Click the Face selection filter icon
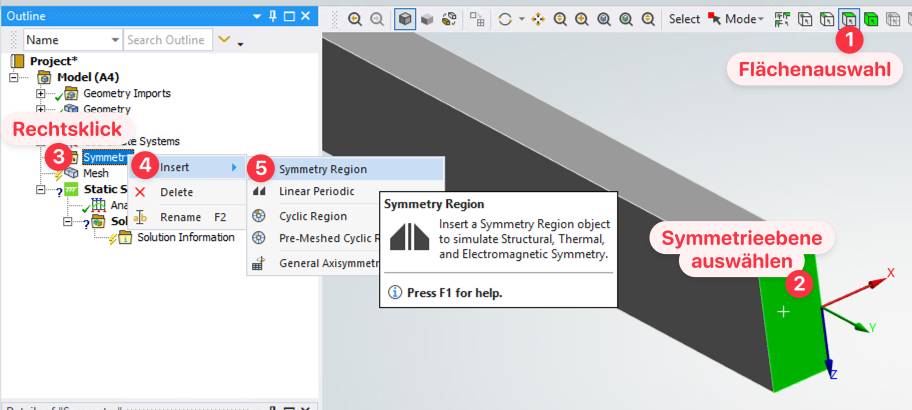The height and width of the screenshot is (410, 912). 848,19
